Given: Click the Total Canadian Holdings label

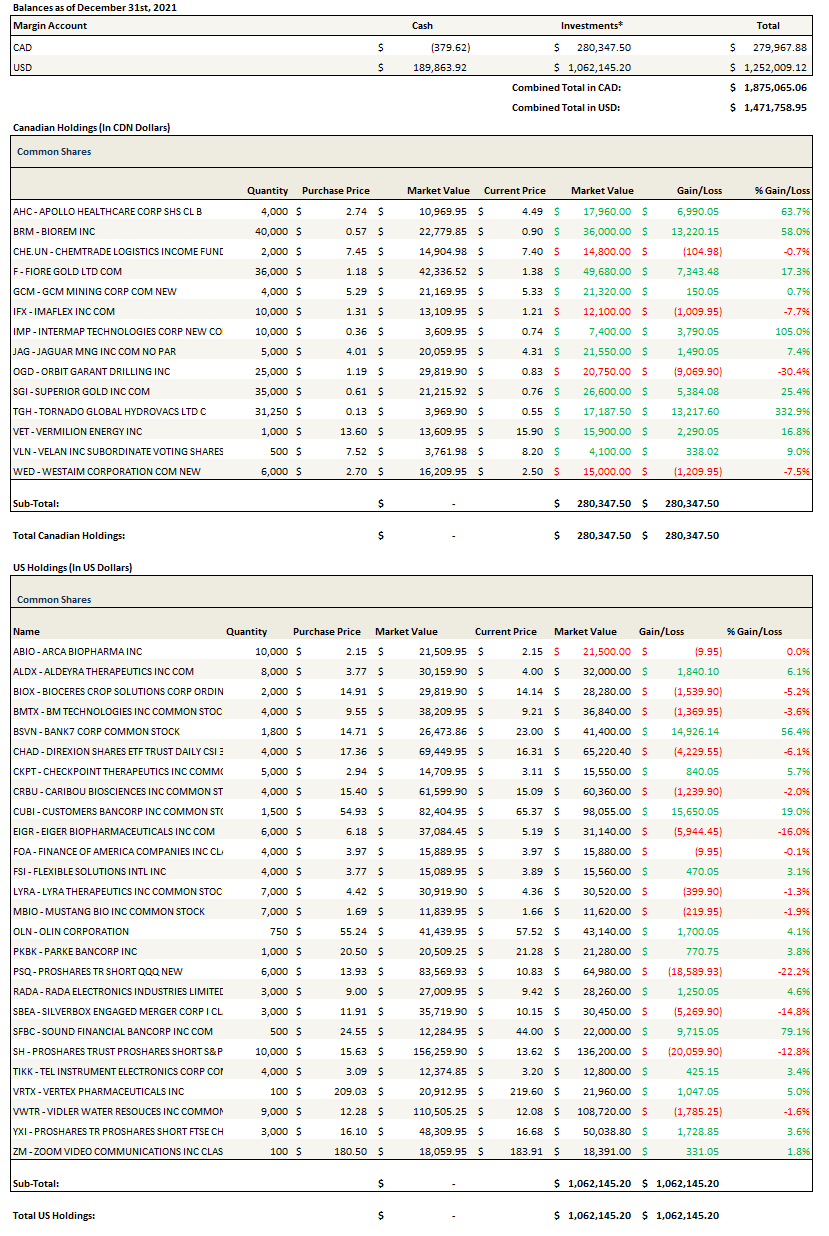Looking at the screenshot, I should [69, 535].
